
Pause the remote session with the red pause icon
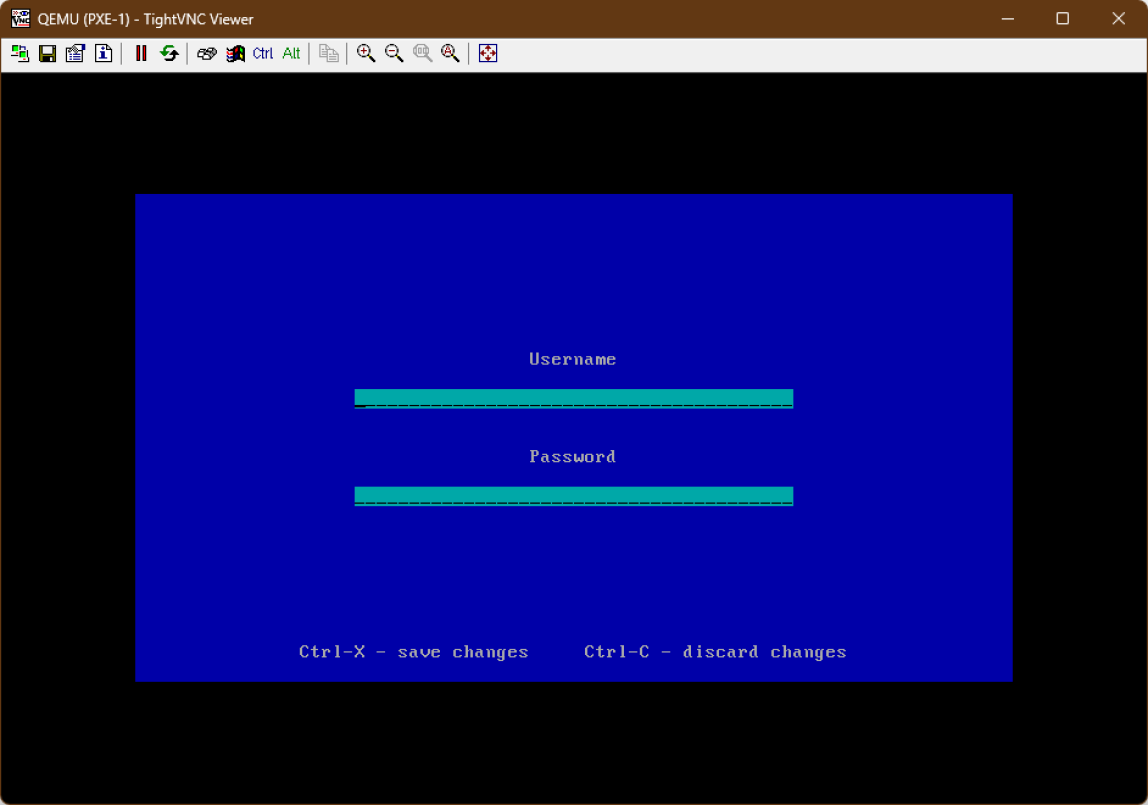pos(141,53)
